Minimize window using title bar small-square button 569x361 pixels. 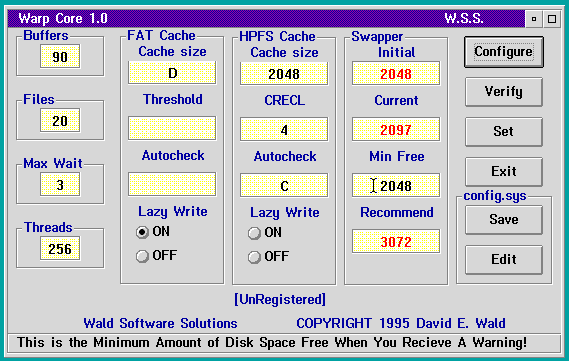pos(534,19)
